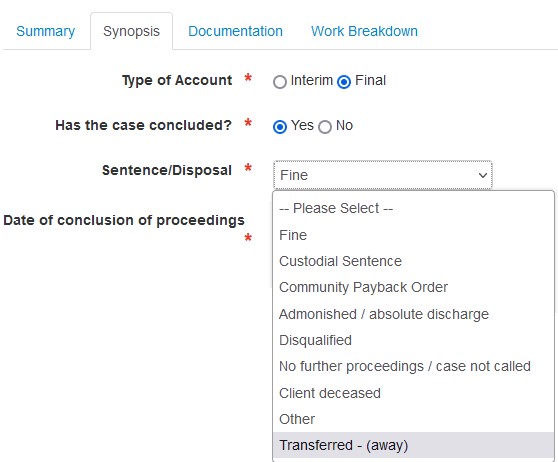Viewport: 558px width, 462px height.
Task: Open the Documentation tab
Action: coord(235,31)
